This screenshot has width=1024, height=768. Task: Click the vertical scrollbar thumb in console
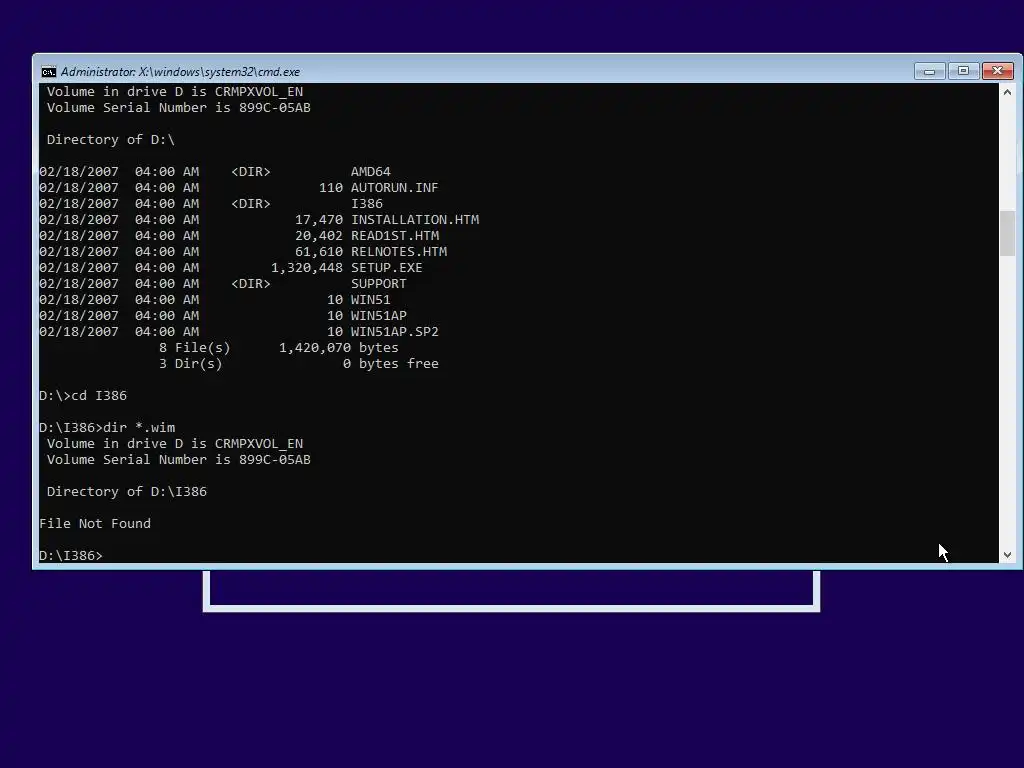pos(1008,233)
